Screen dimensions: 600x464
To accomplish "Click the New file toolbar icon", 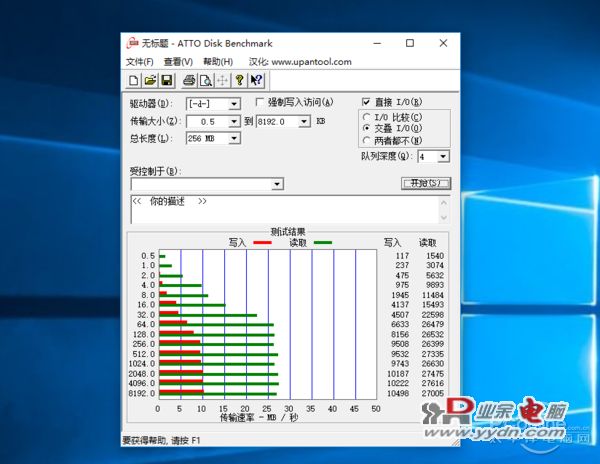I will coord(134,80).
